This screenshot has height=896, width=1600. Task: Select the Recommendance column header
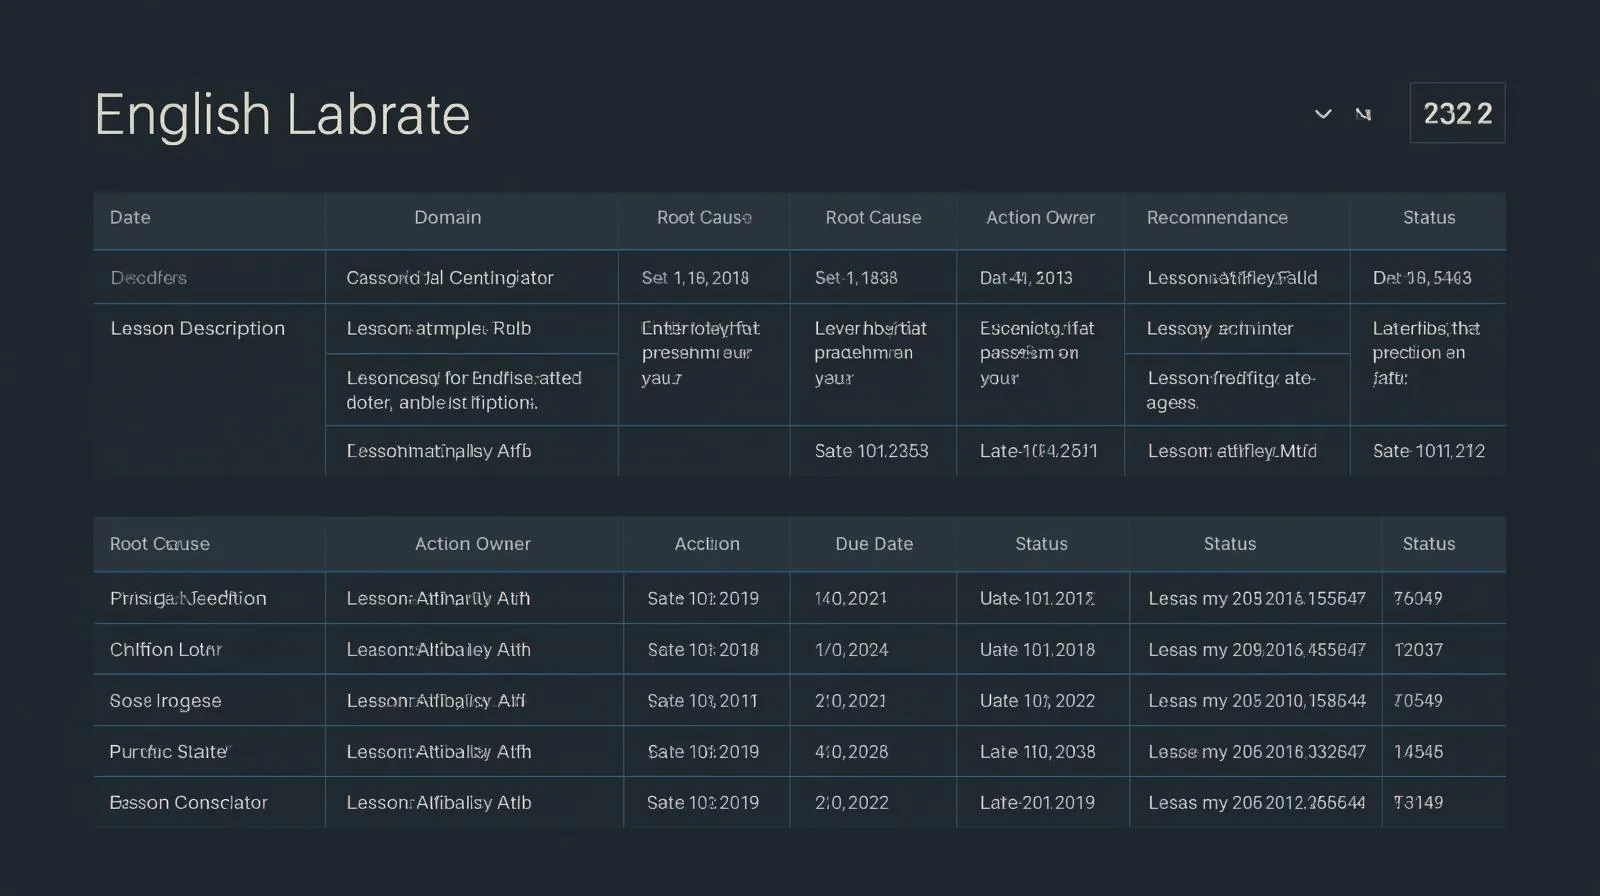pyautogui.click(x=1217, y=218)
